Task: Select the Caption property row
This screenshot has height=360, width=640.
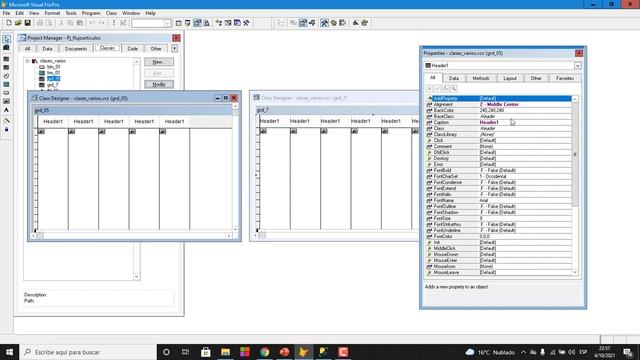Action: (498, 122)
